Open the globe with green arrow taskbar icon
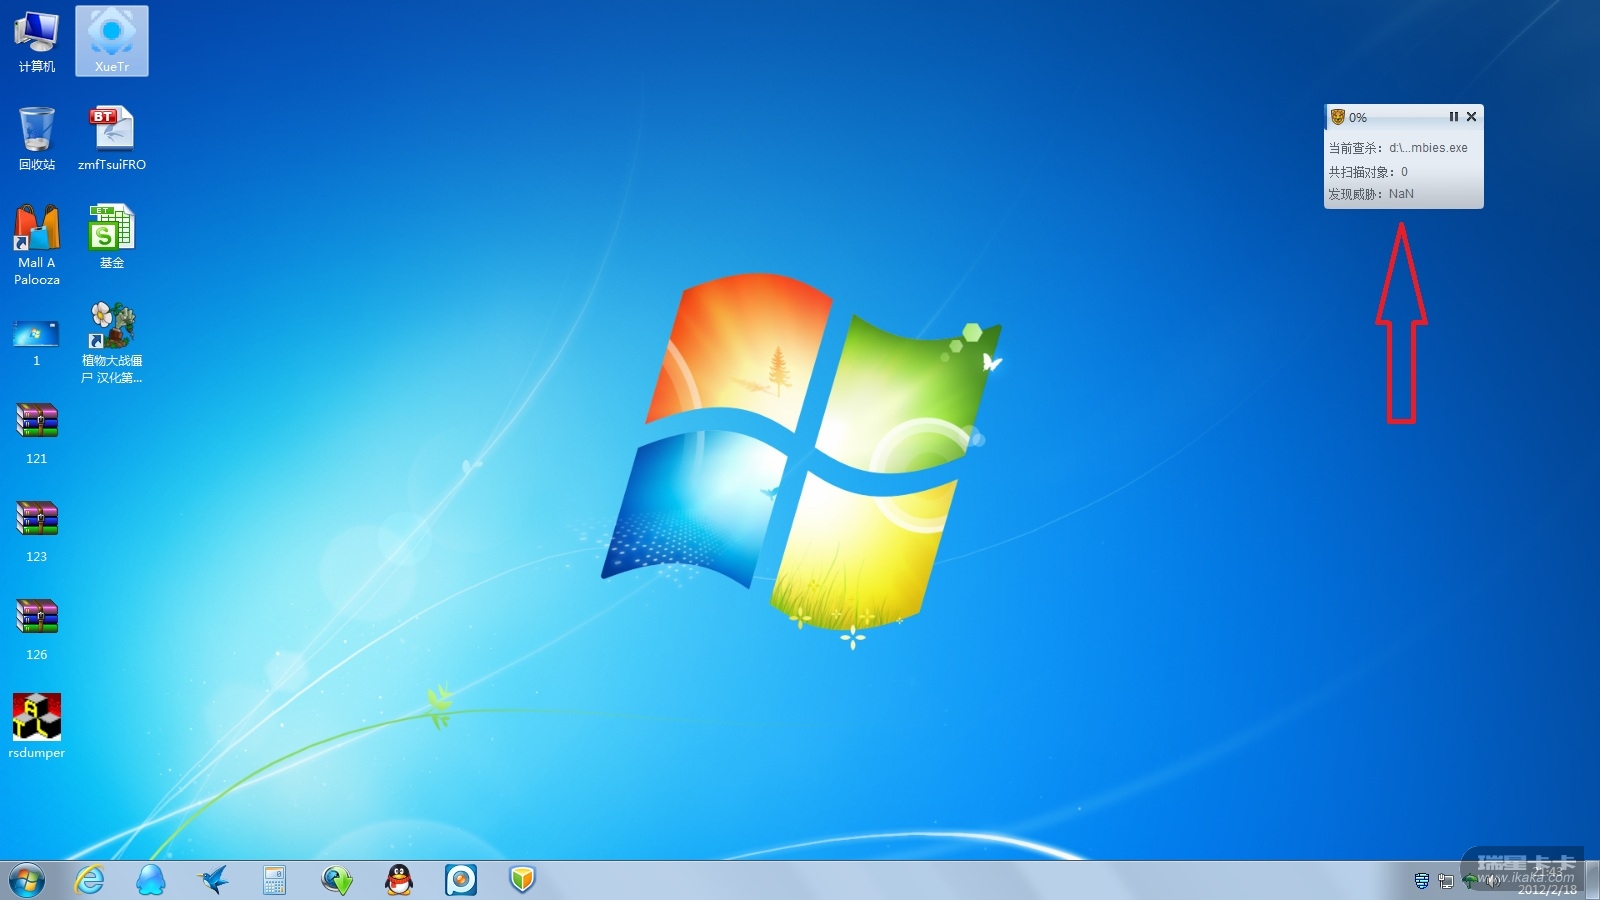 [x=337, y=880]
